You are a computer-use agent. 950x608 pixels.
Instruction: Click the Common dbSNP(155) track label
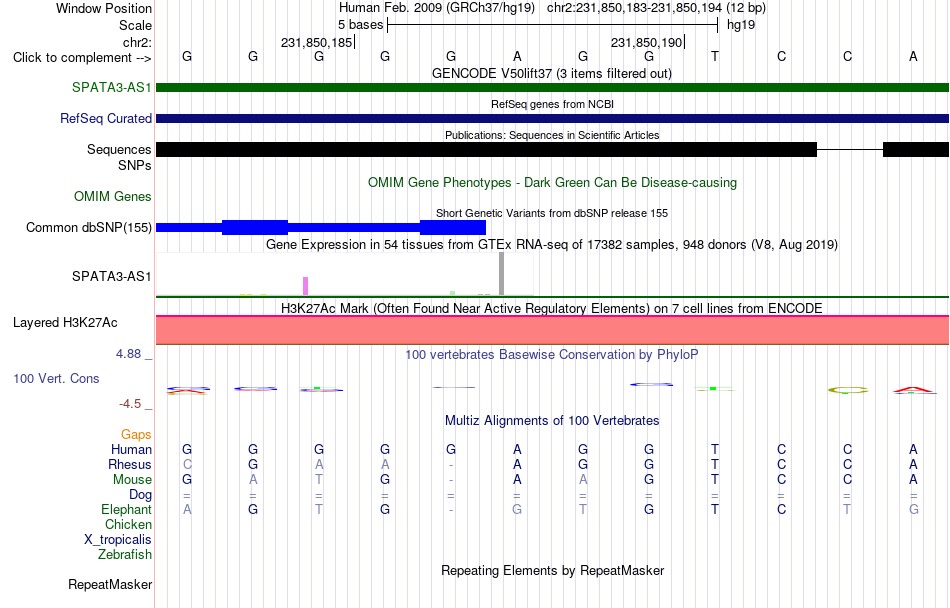(x=88, y=228)
